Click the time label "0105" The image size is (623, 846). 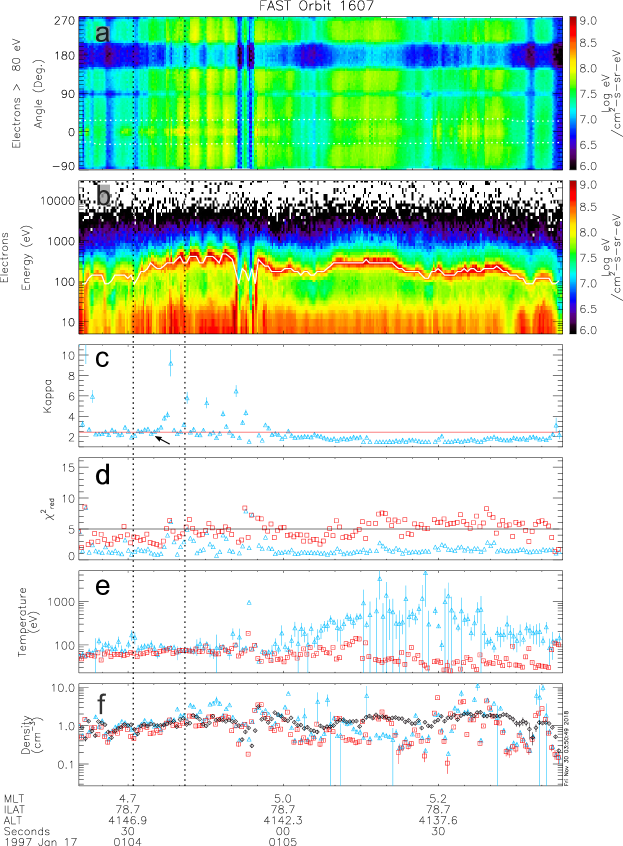(x=283, y=841)
